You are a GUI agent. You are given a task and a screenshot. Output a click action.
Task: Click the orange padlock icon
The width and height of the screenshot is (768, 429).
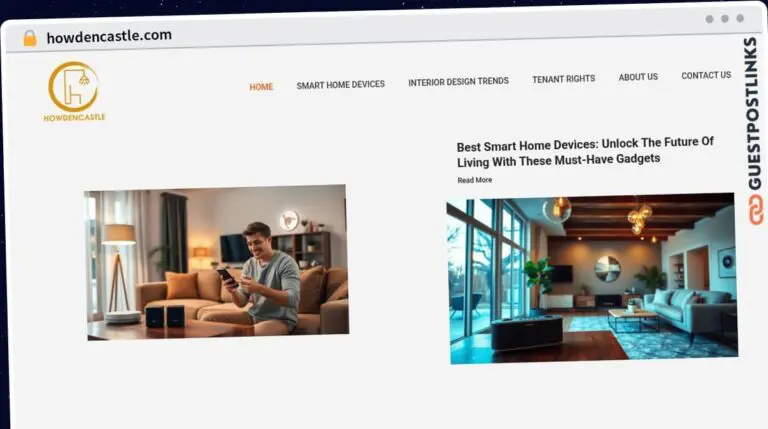(x=30, y=38)
